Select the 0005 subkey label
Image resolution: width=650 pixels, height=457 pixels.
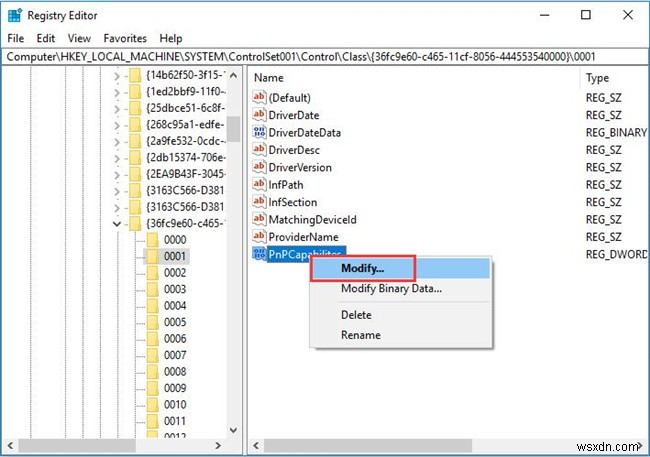pyautogui.click(x=175, y=322)
